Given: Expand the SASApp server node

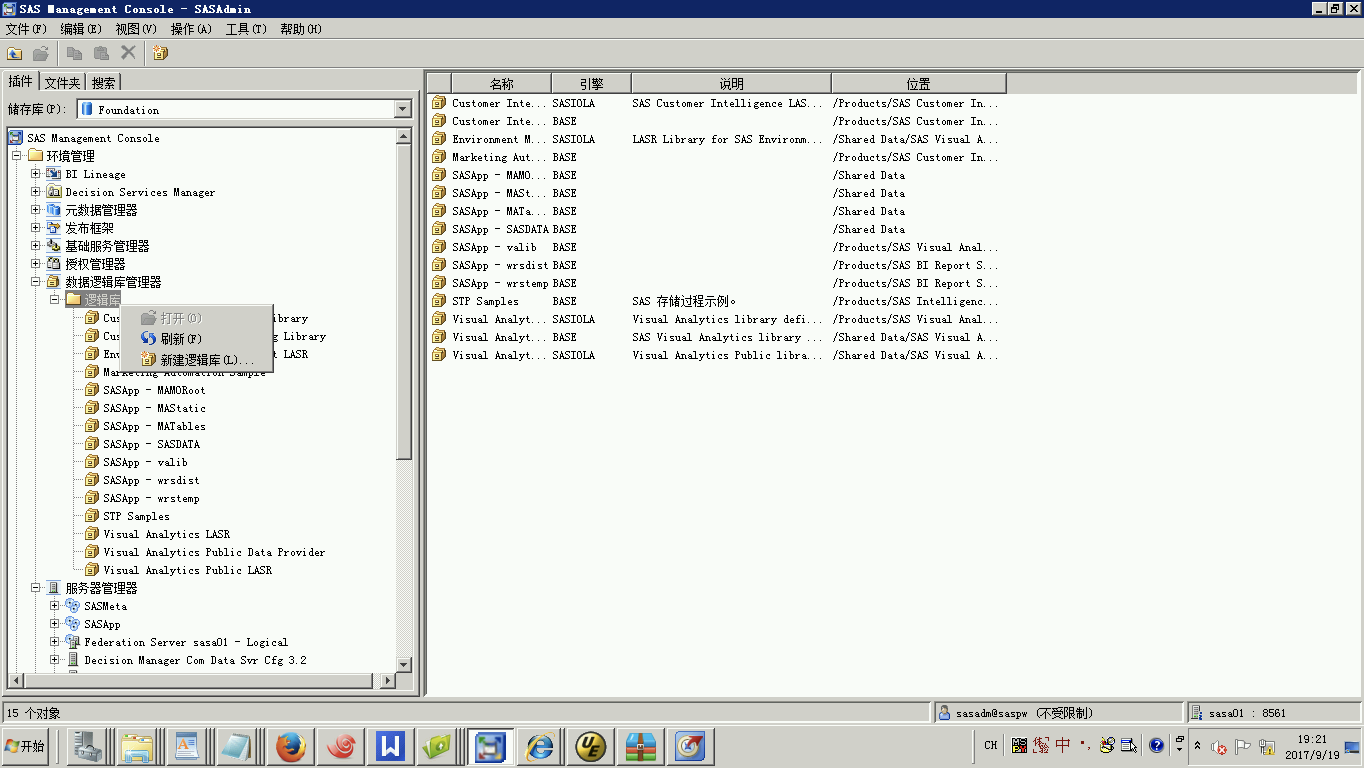Looking at the screenshot, I should pyautogui.click(x=55, y=624).
